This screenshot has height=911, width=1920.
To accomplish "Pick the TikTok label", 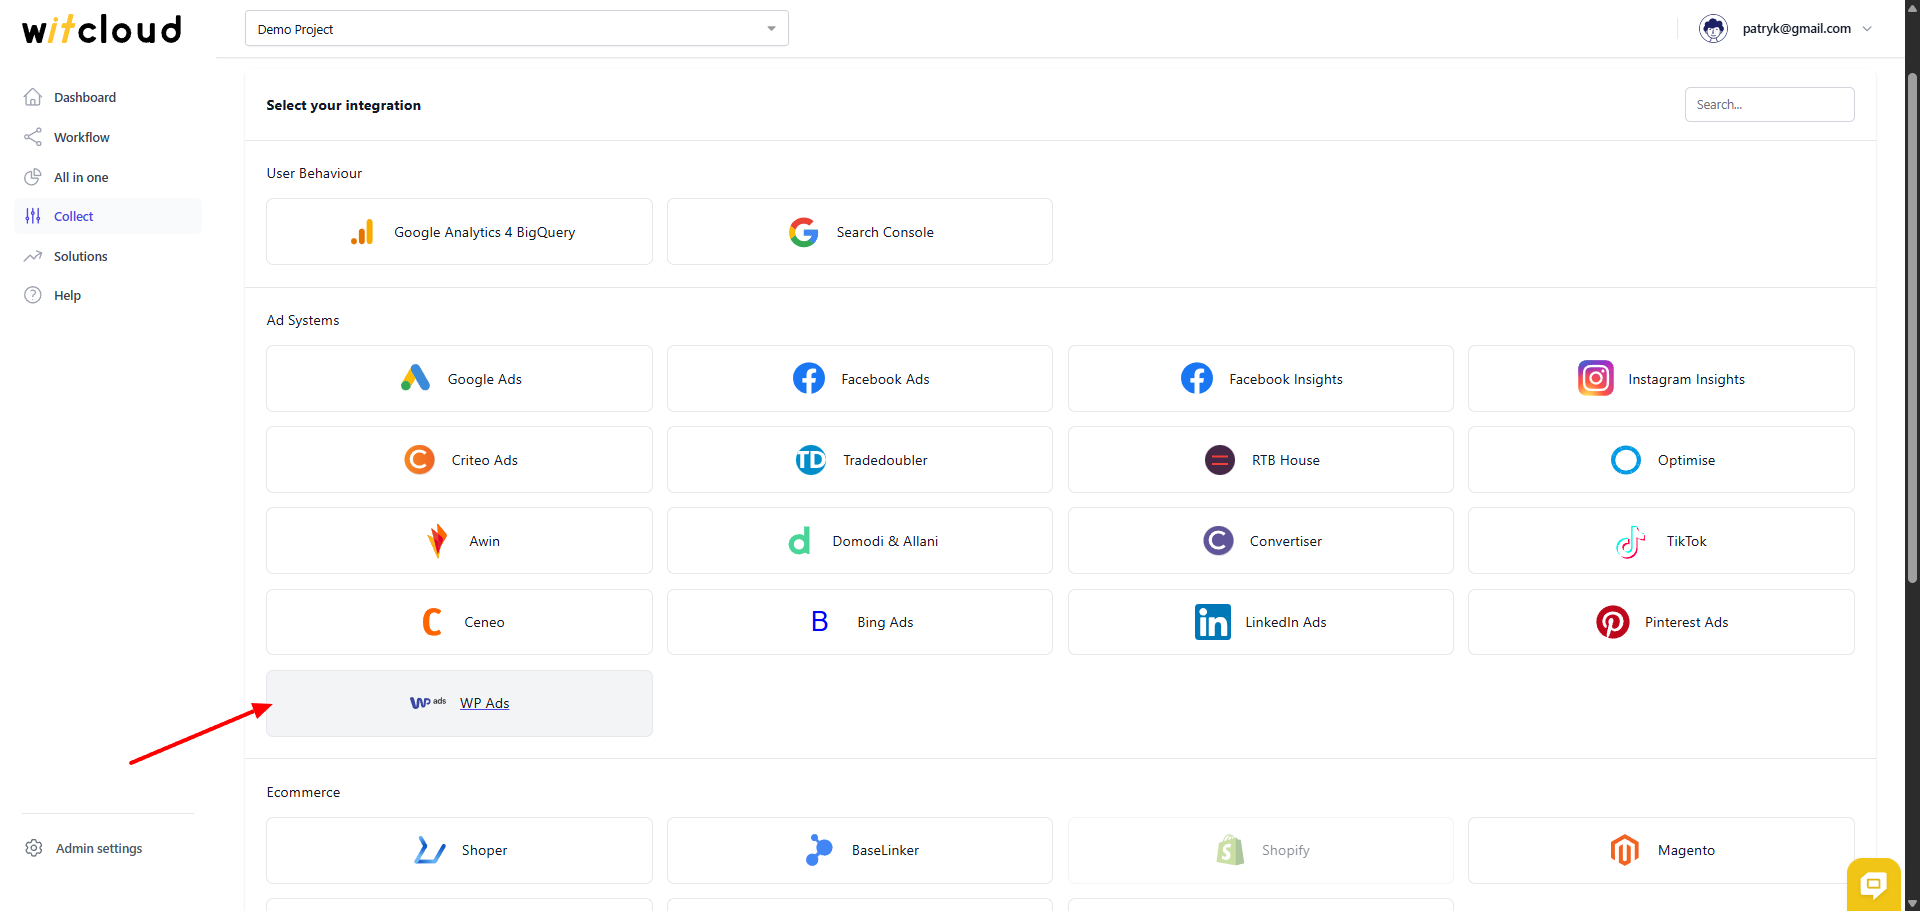I will click(x=1687, y=541).
